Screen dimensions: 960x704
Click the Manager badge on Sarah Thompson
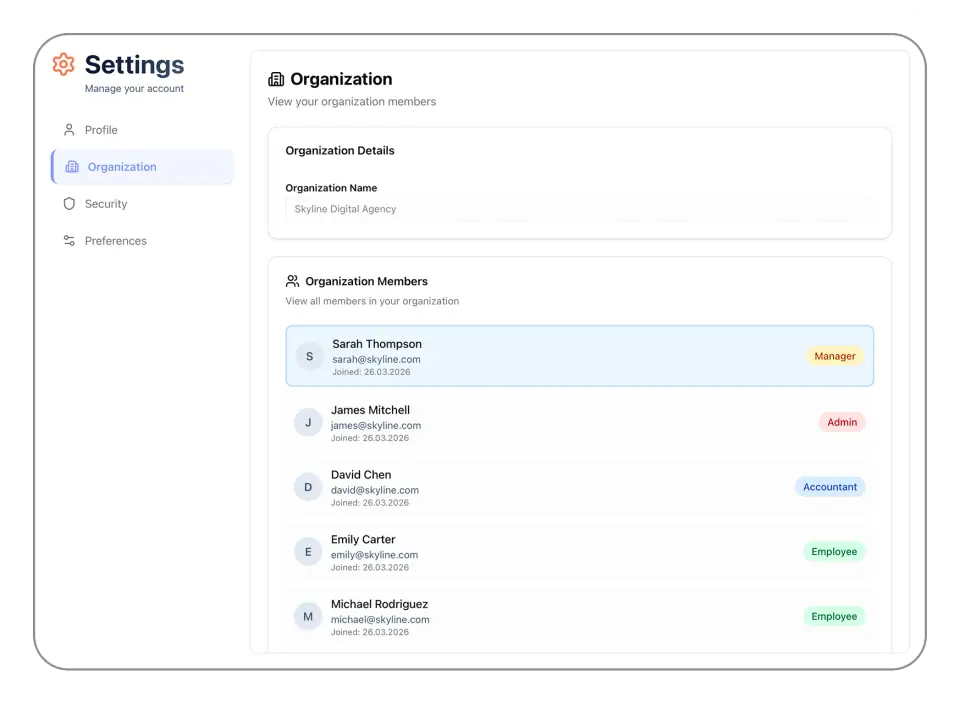point(834,355)
